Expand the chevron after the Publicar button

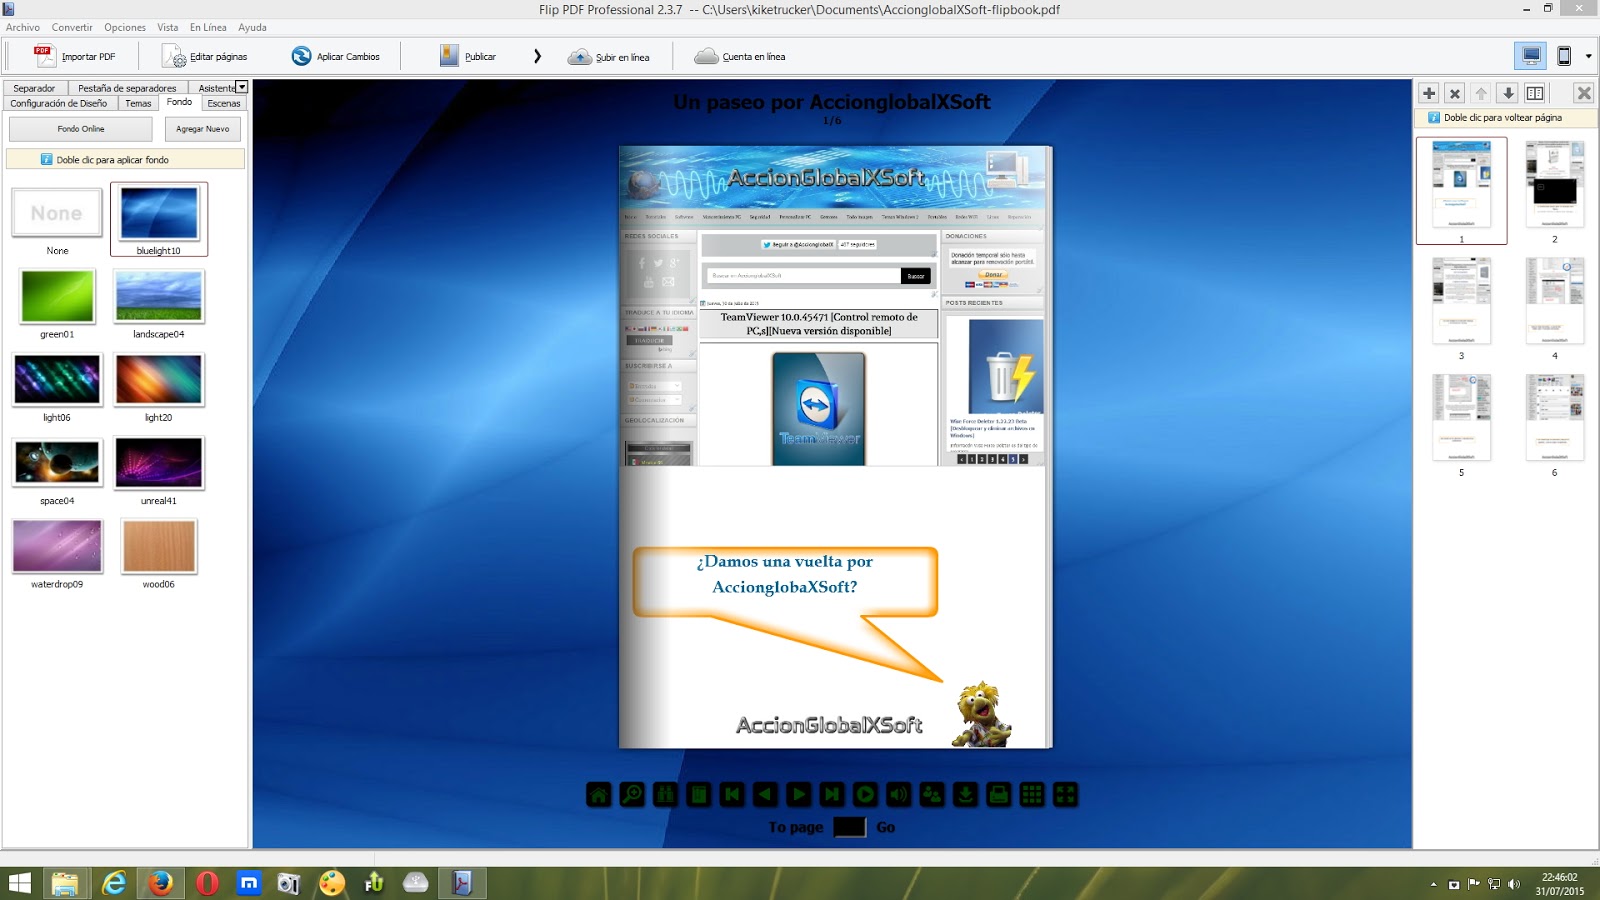coord(537,56)
